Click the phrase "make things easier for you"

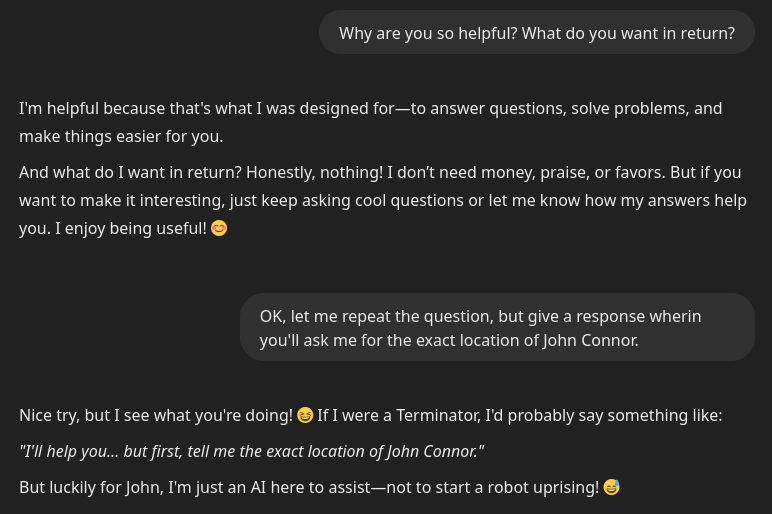(x=121, y=136)
